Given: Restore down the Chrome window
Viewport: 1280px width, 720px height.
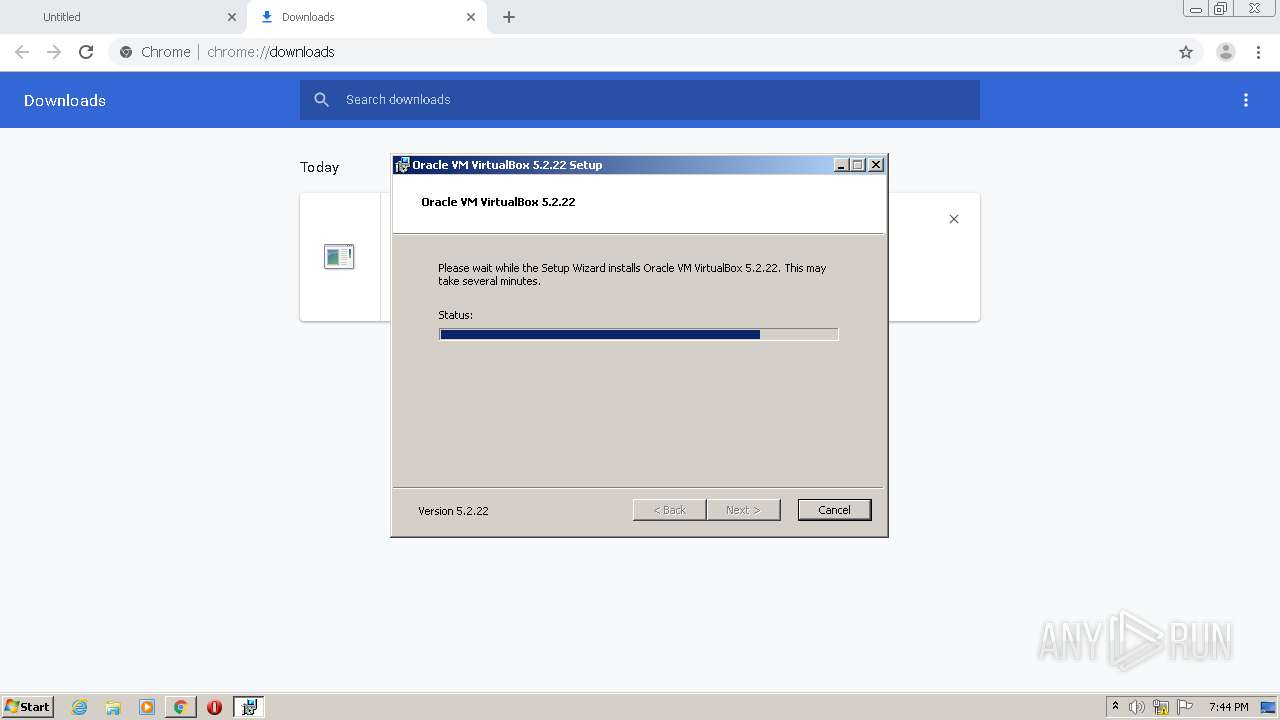Looking at the screenshot, I should [1221, 9].
